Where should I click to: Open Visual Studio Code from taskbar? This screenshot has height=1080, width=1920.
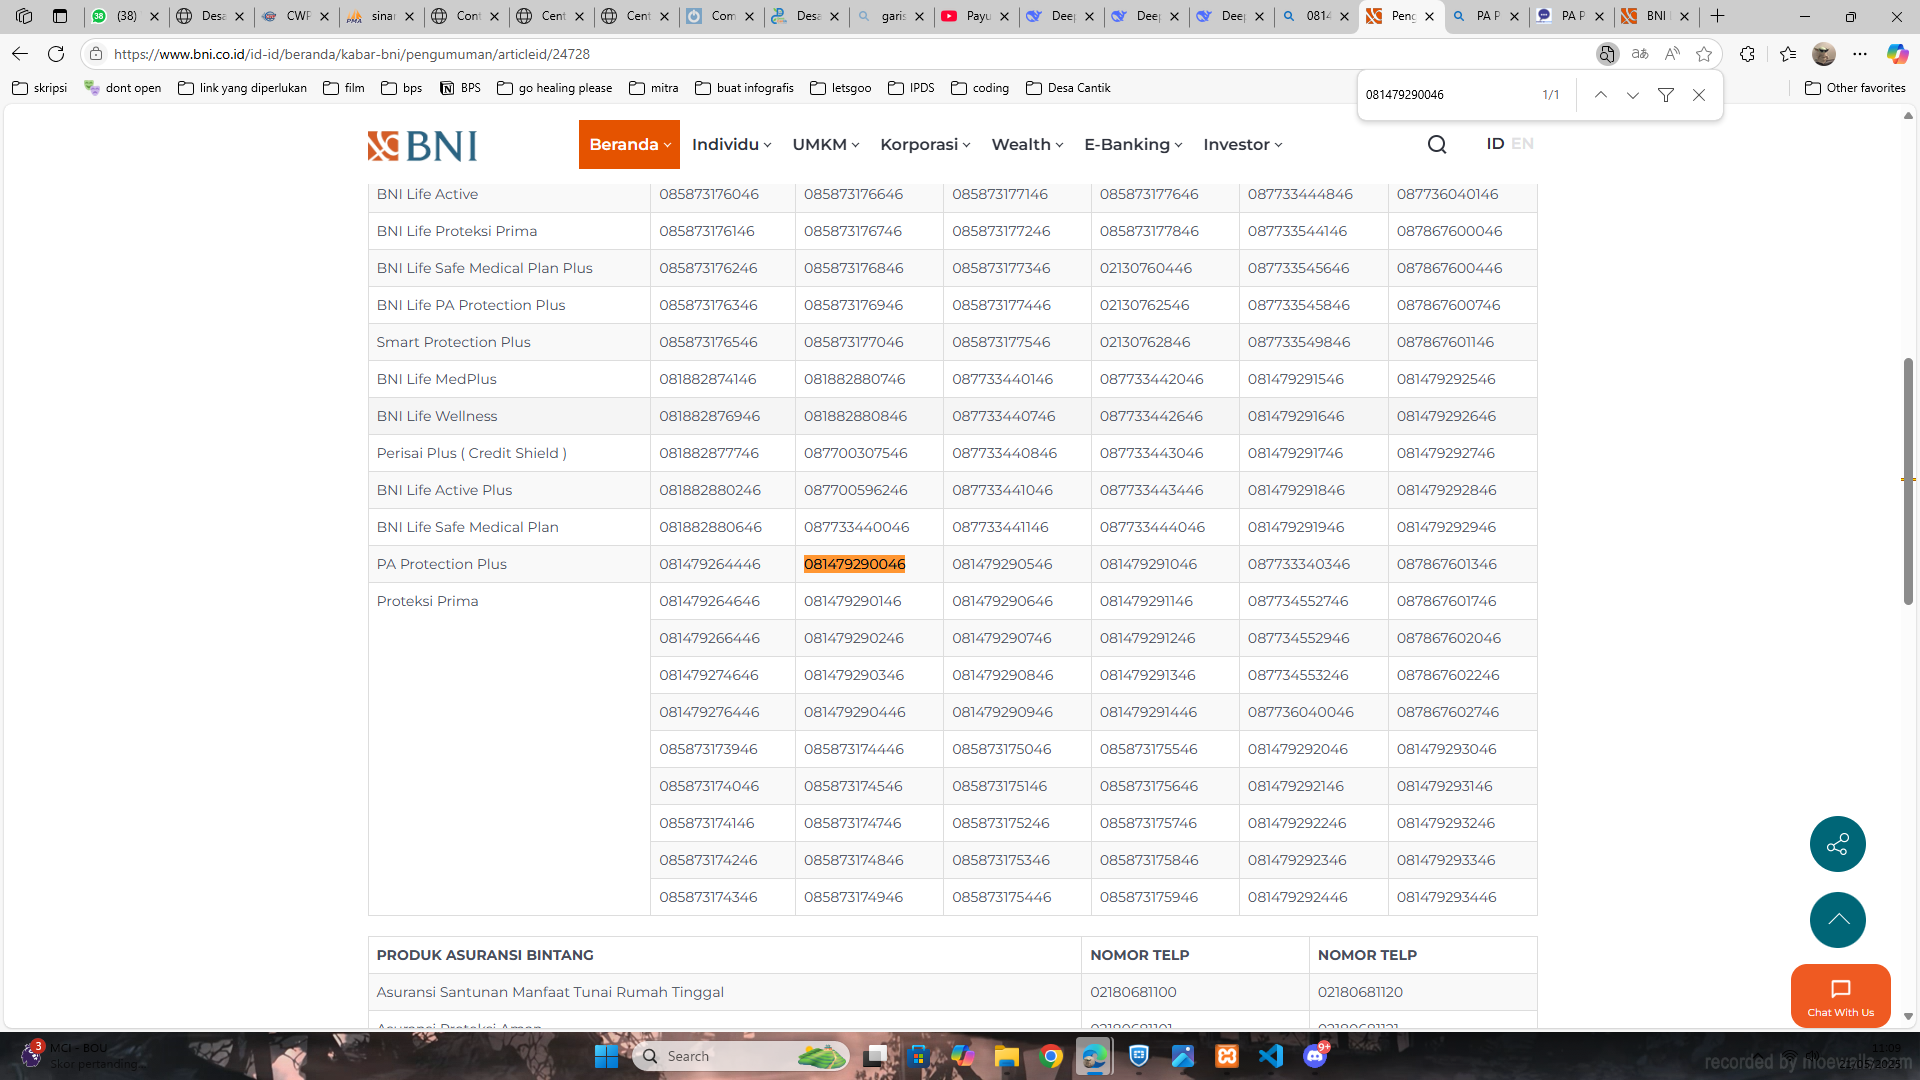[1271, 1056]
